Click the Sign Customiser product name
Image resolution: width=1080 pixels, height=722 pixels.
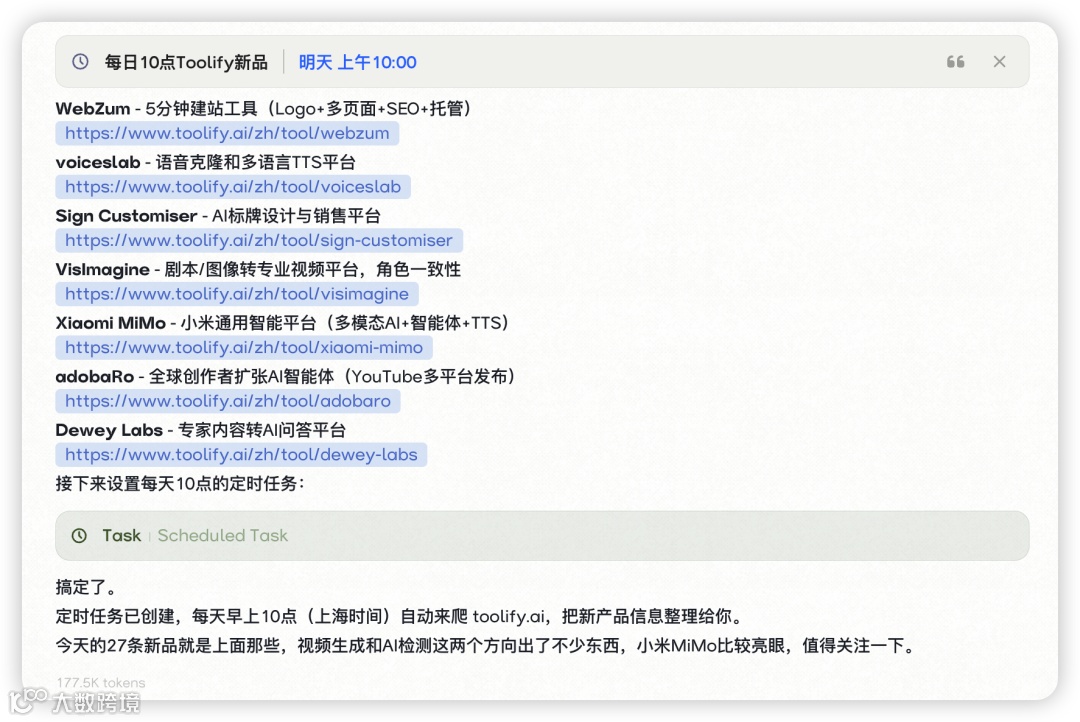click(127, 216)
